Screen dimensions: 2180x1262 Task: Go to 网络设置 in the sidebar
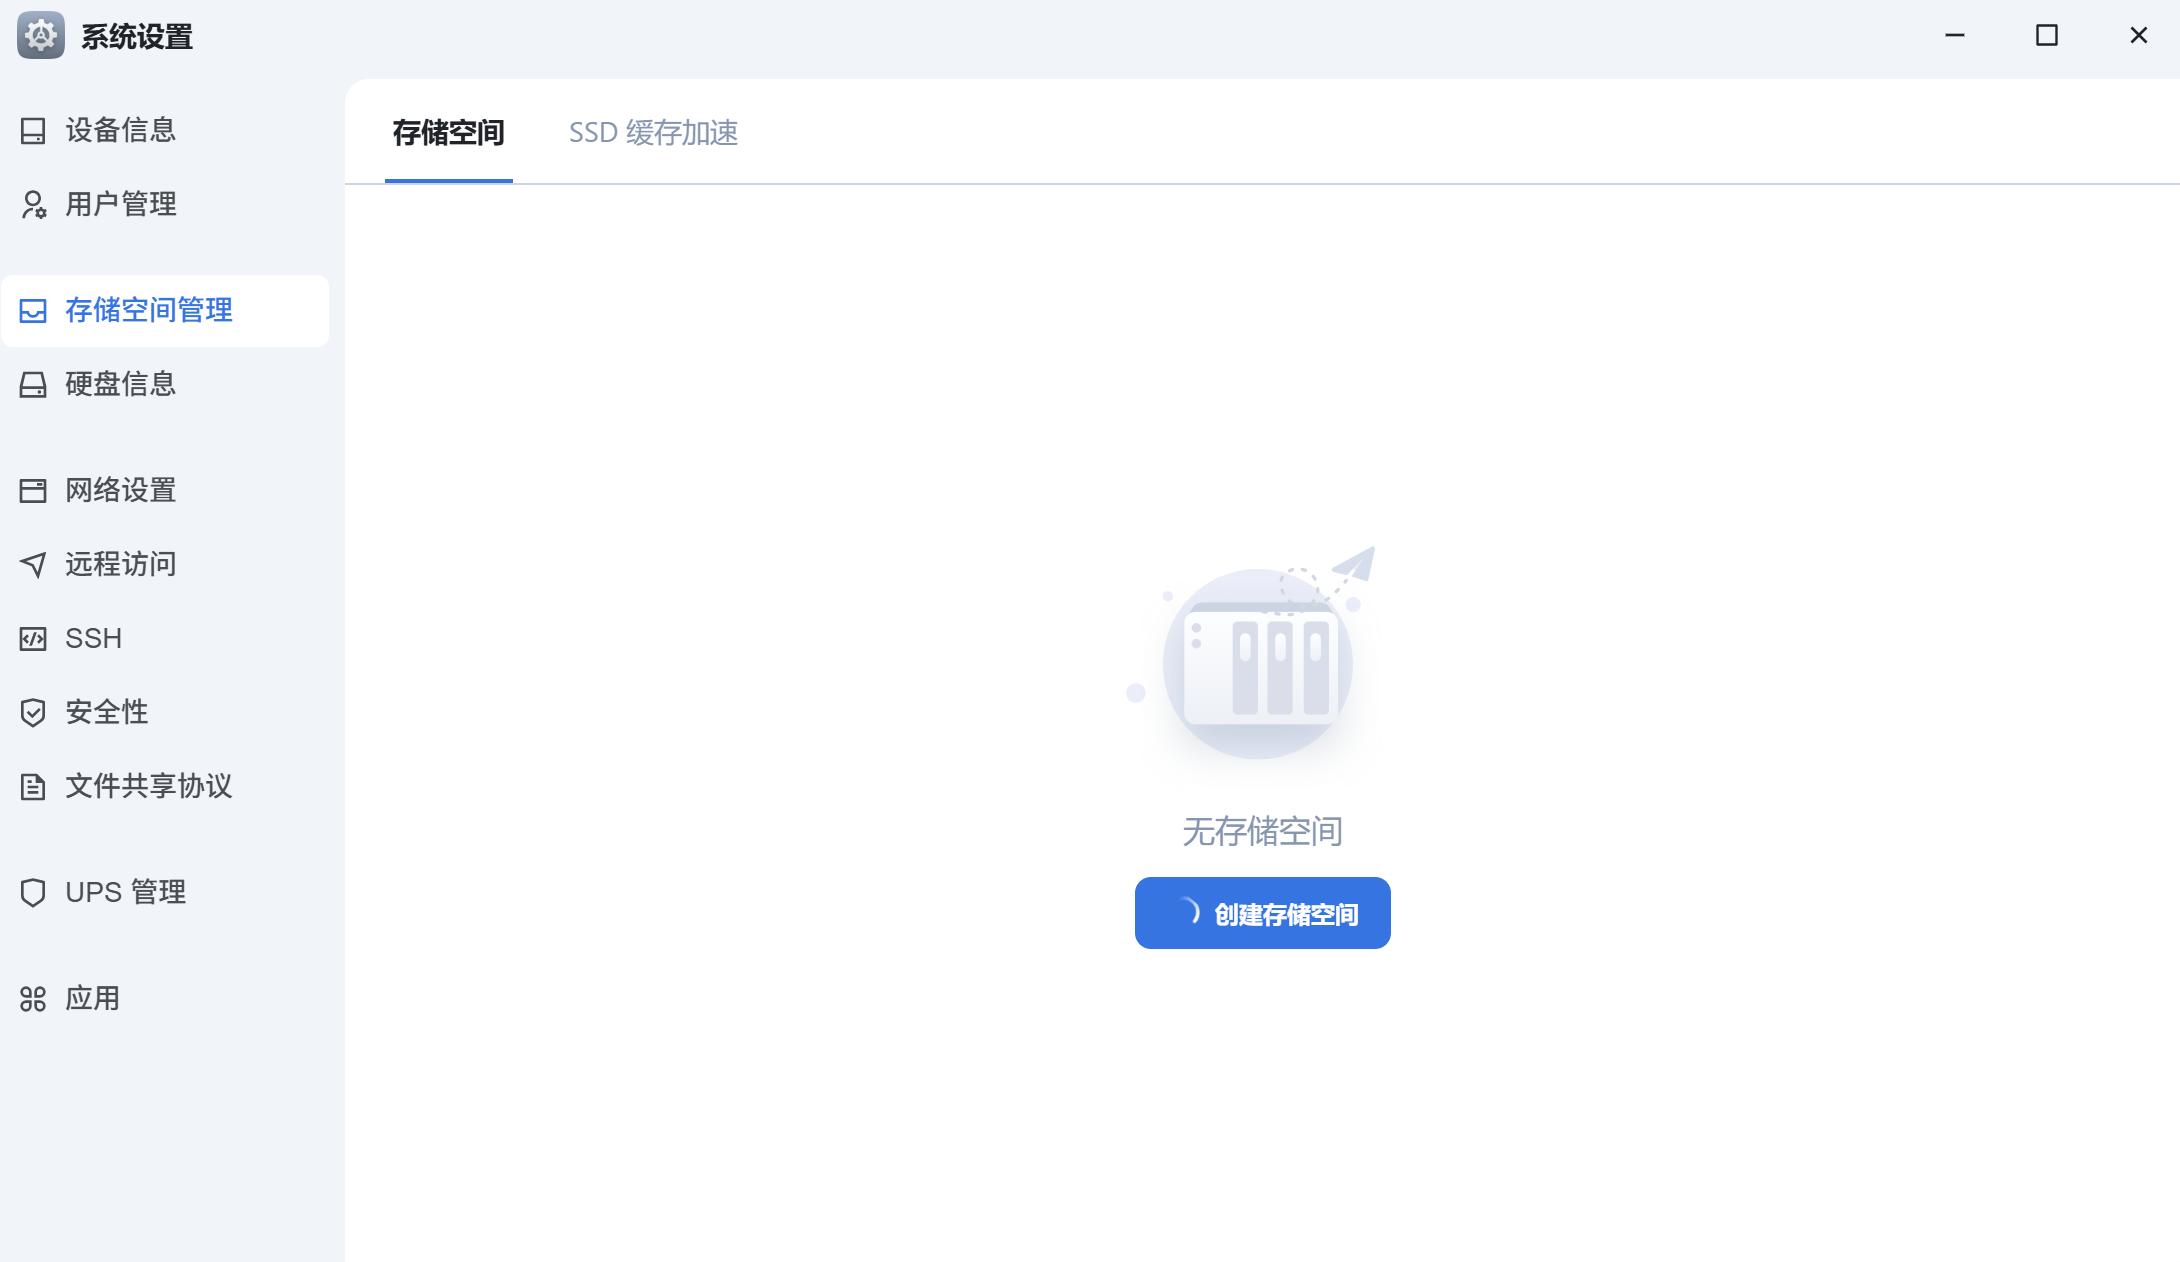tap(120, 491)
